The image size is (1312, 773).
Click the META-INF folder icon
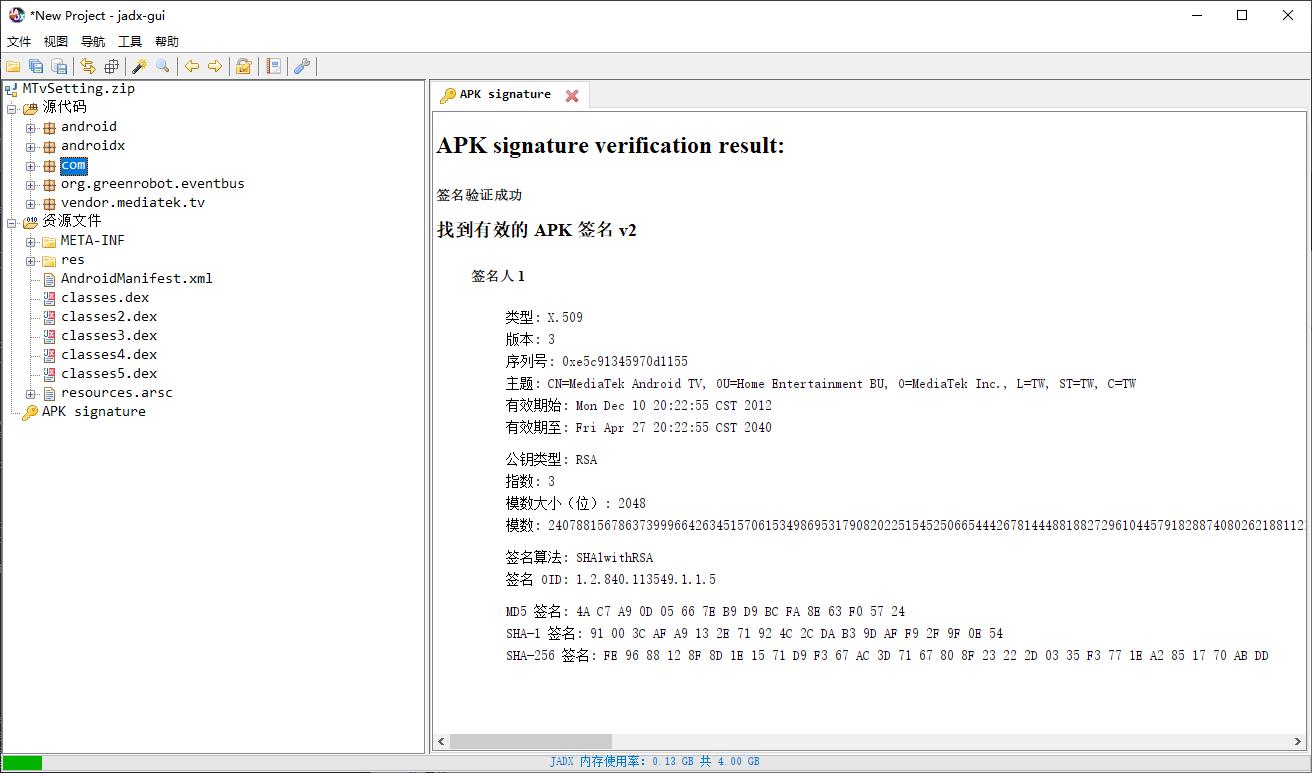(x=49, y=241)
